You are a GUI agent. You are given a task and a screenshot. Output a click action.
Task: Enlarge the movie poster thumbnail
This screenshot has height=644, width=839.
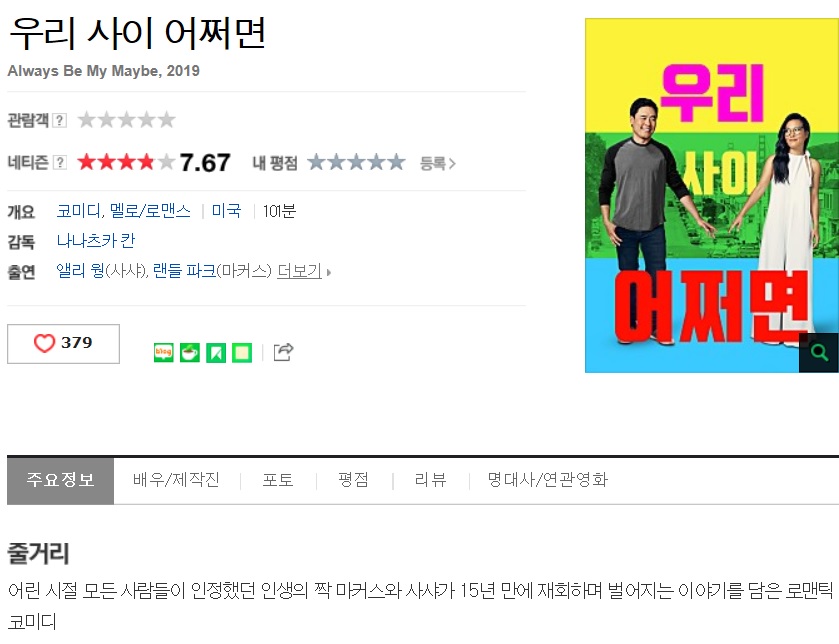(712, 195)
